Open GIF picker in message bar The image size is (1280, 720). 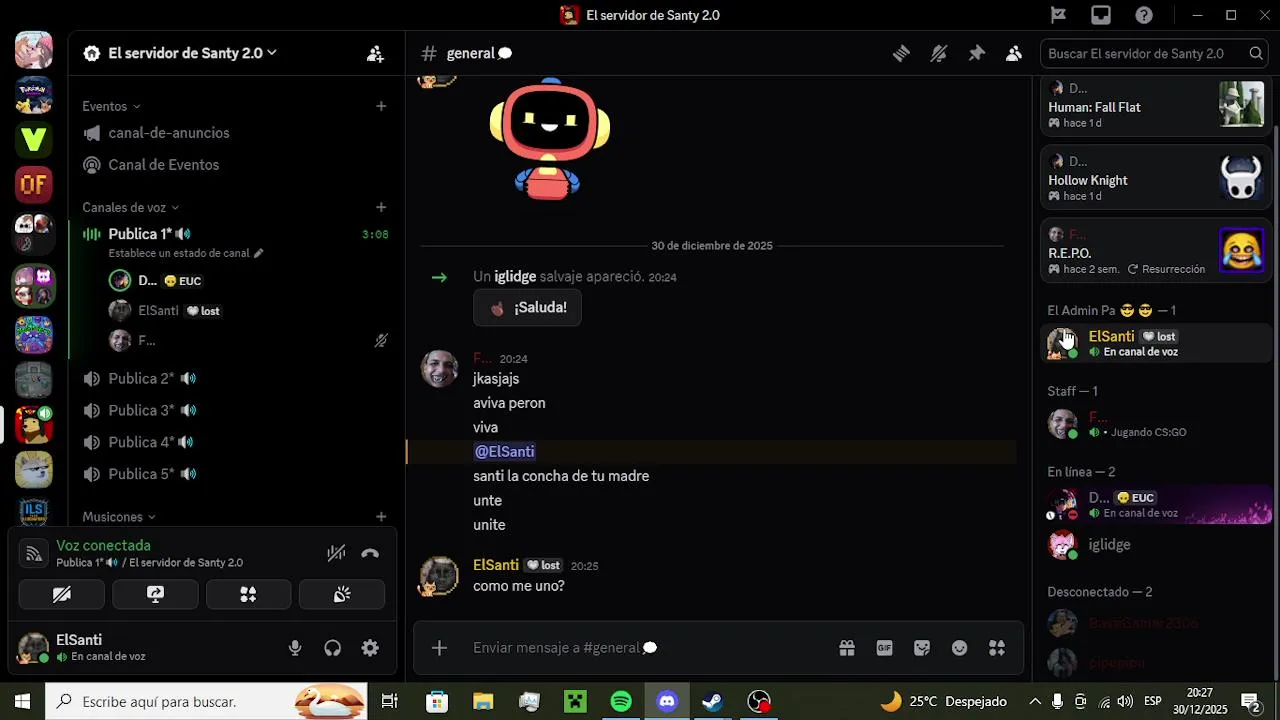[x=884, y=648]
